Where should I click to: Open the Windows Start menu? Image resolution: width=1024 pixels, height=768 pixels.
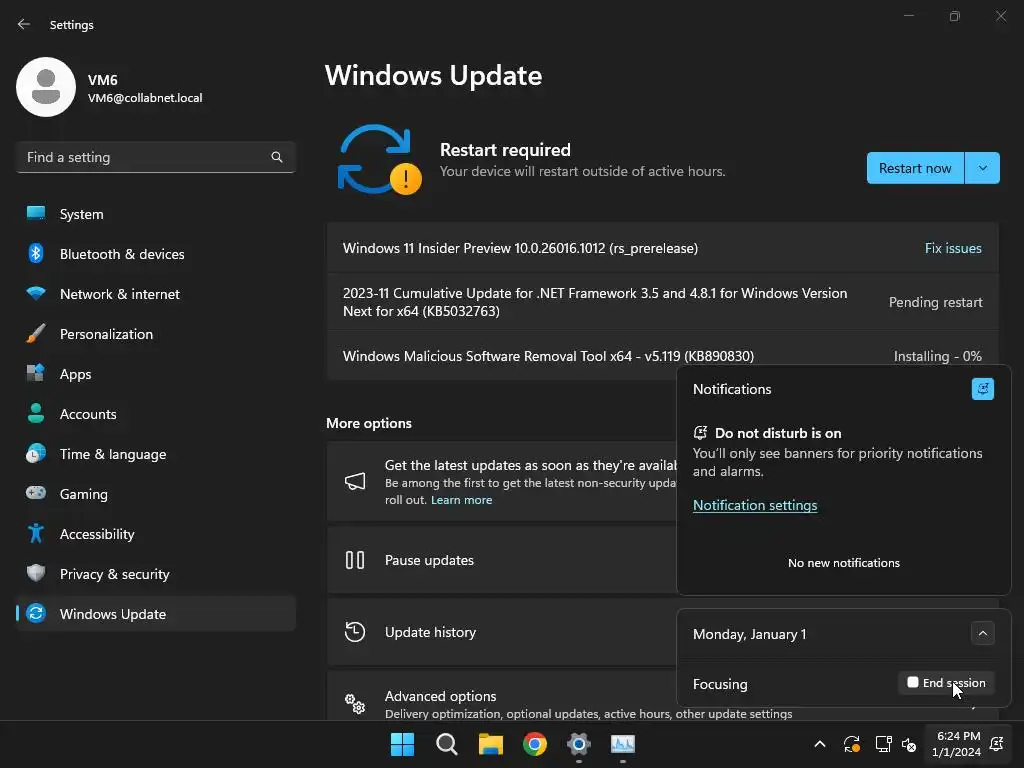click(402, 744)
